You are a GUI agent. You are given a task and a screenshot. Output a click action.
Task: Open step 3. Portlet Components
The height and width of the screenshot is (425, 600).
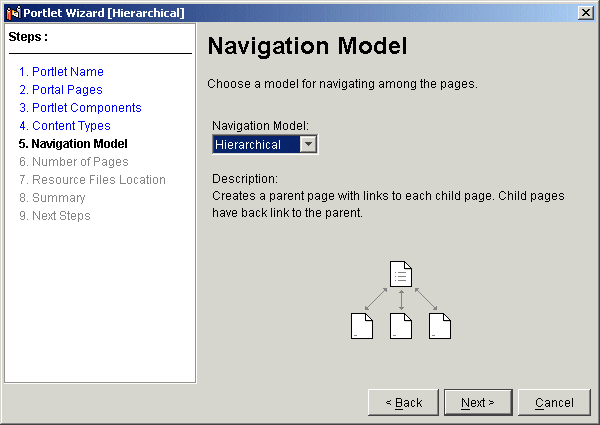(80, 107)
